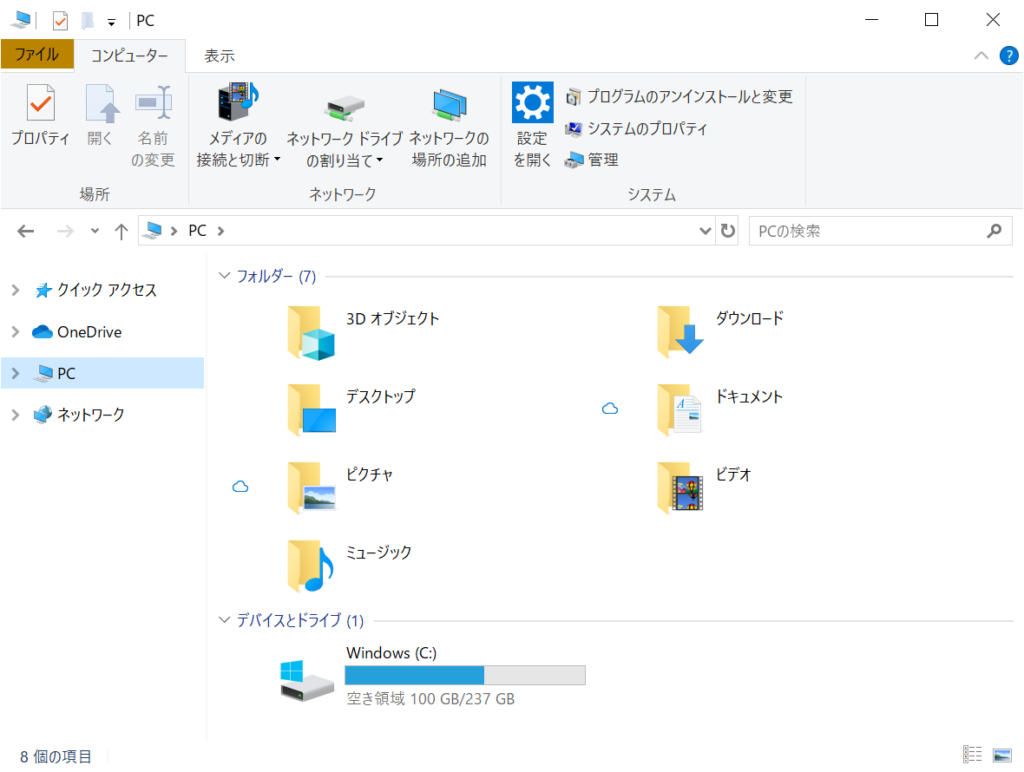This screenshot has width=1024, height=772.
Task: Click プログラムのアンインストールと変更
Action: (x=680, y=97)
